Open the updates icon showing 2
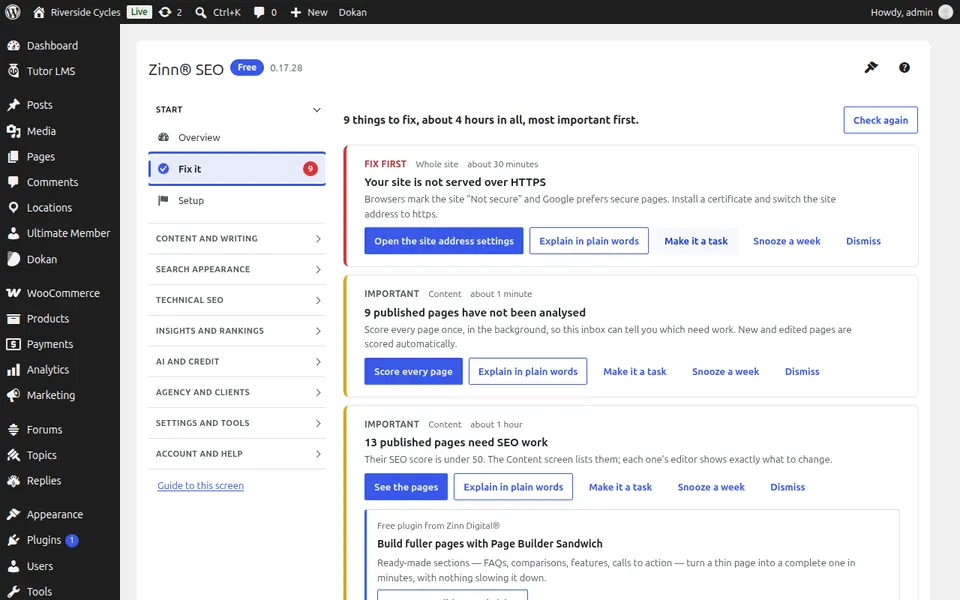 coord(170,12)
